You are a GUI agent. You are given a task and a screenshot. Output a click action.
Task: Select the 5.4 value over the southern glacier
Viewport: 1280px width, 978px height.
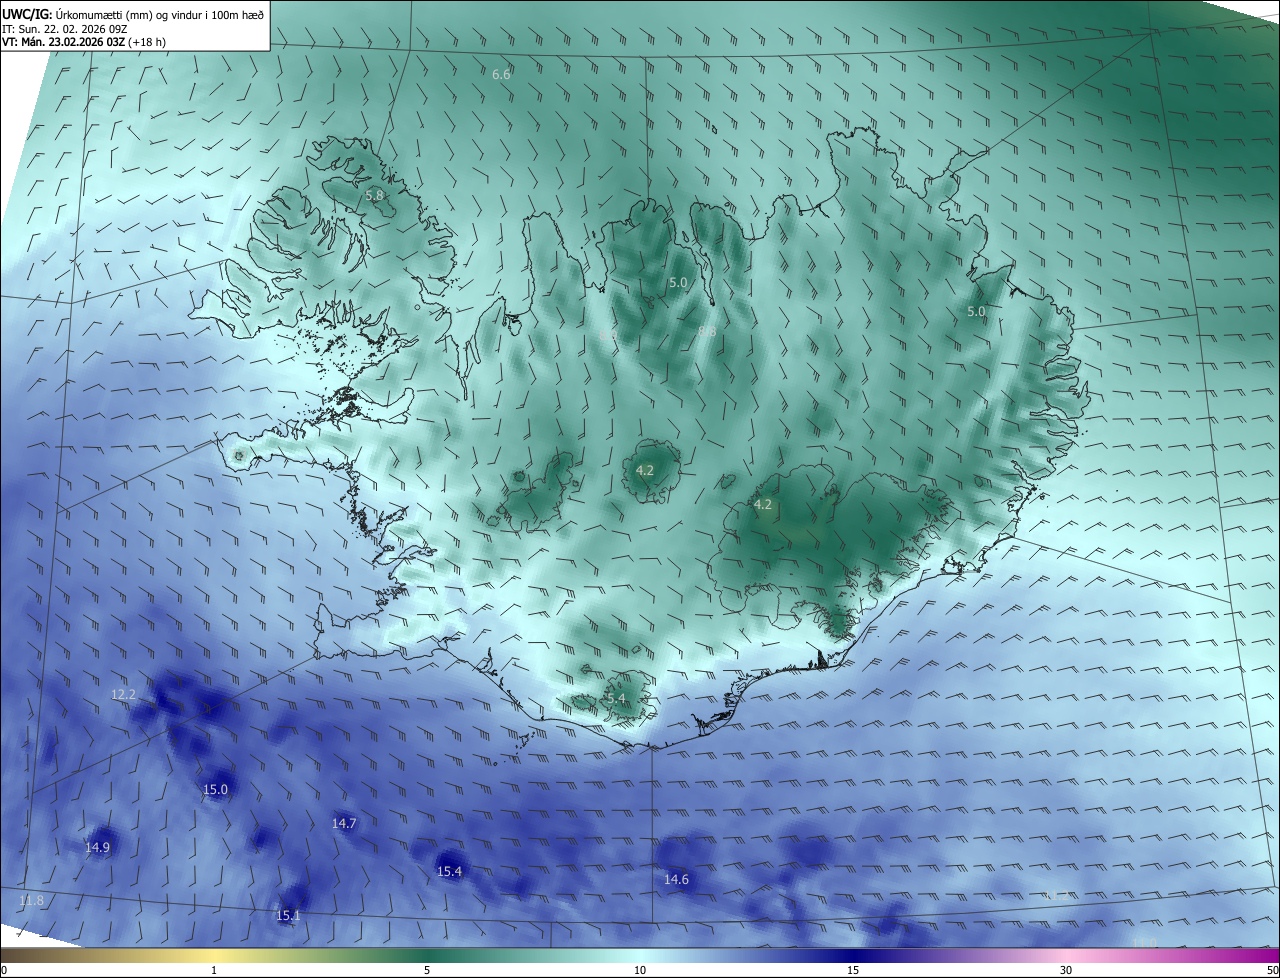615,698
